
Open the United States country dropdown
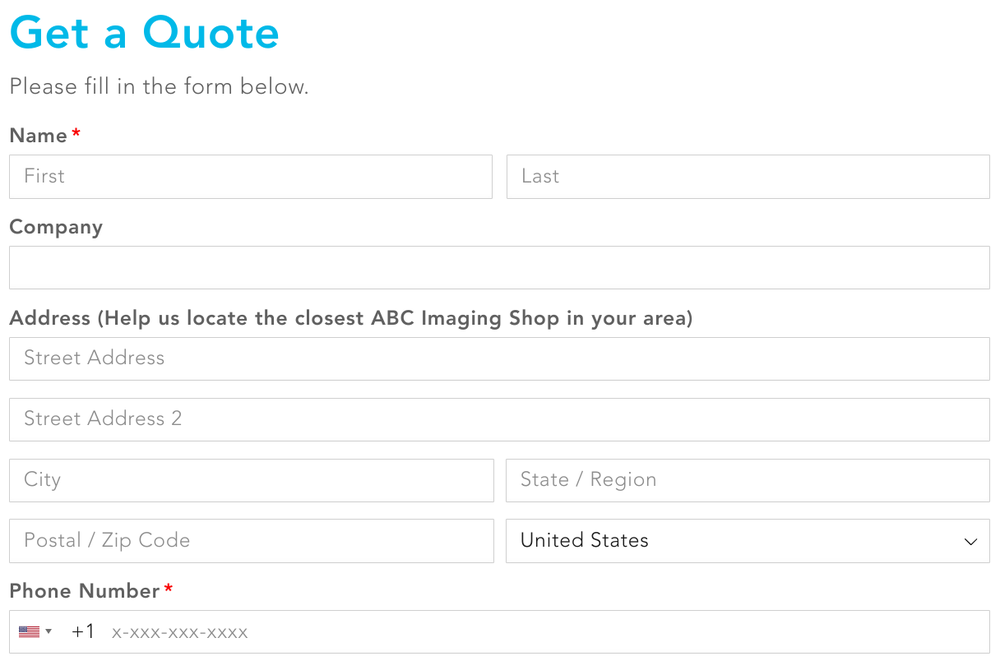740,541
